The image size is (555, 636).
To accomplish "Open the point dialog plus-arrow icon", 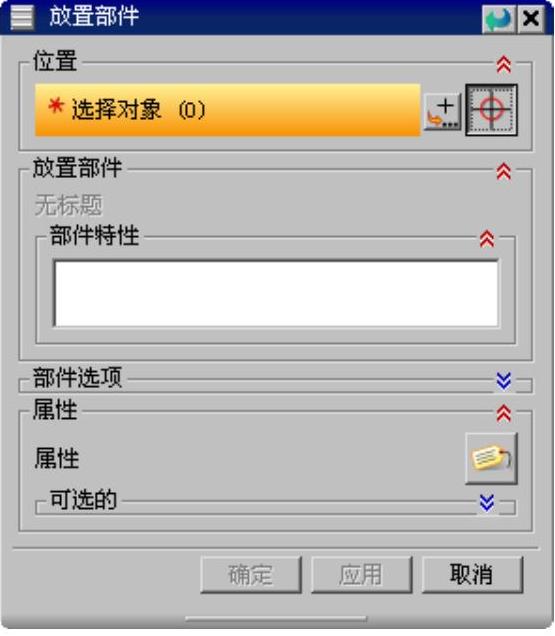I will pyautogui.click(x=442, y=112).
